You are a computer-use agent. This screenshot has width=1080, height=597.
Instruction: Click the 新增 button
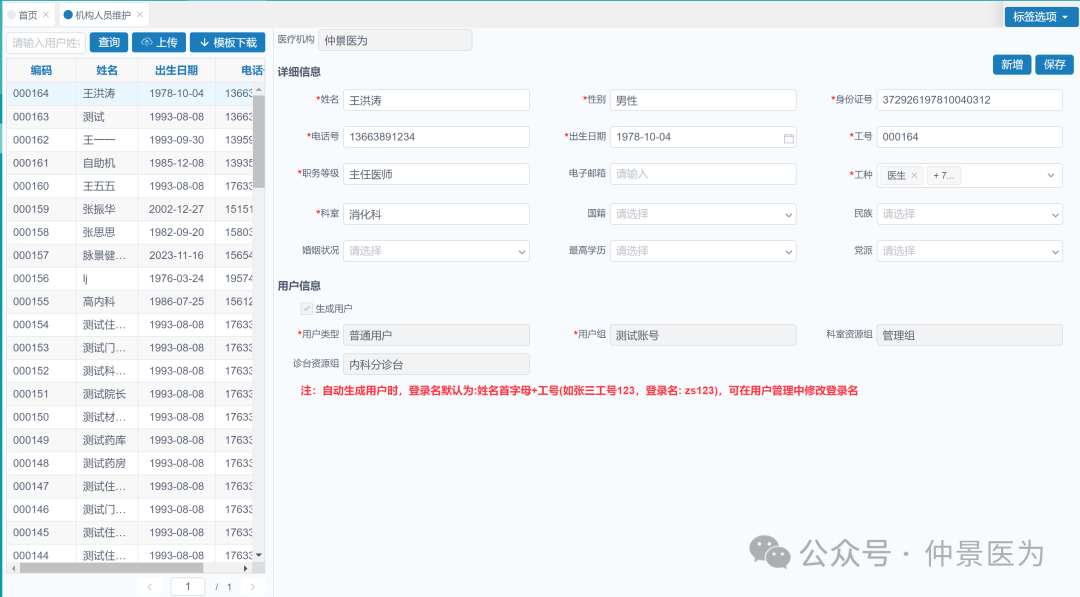[1012, 63]
